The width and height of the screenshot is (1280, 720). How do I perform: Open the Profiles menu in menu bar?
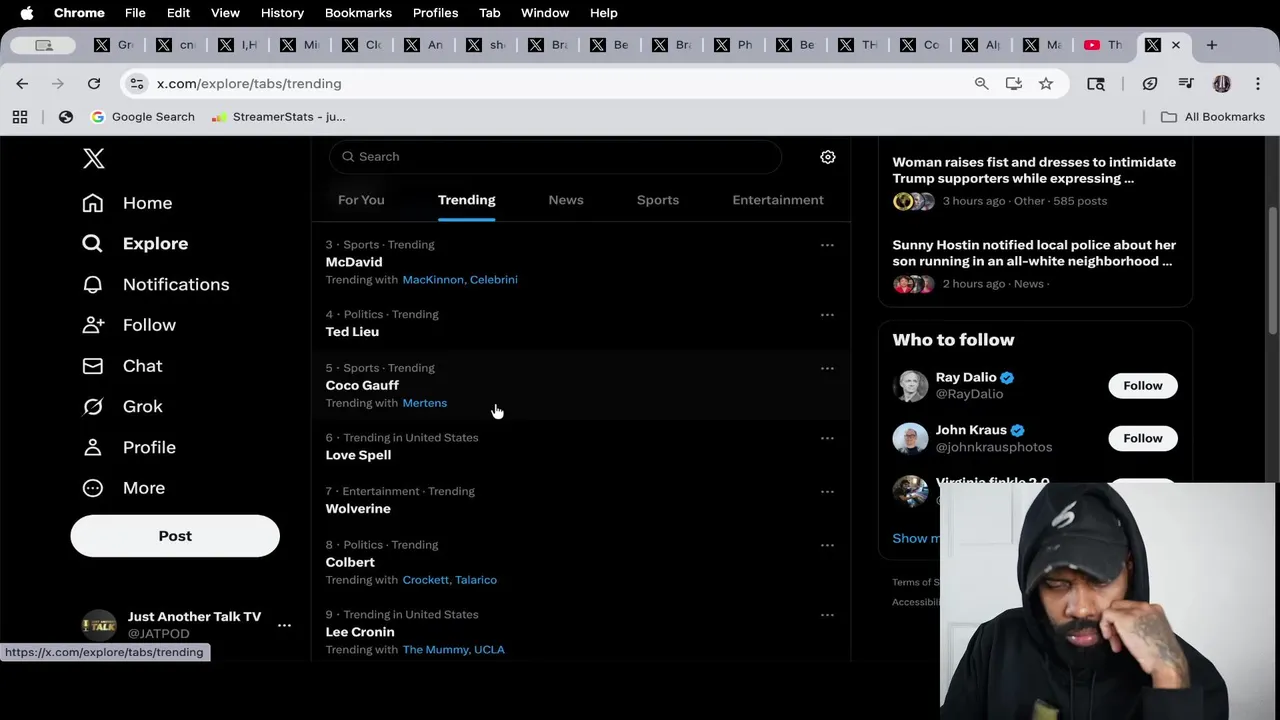435,13
